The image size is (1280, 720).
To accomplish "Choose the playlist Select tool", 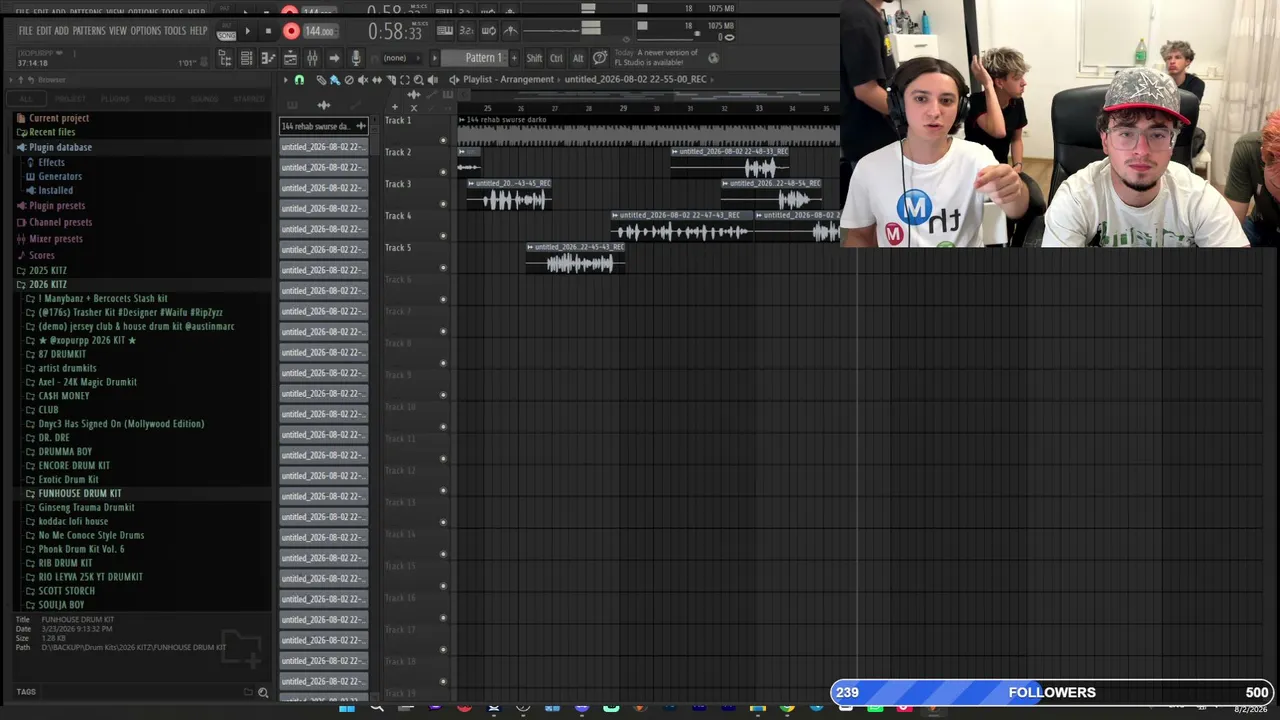I will pyautogui.click(x=405, y=80).
